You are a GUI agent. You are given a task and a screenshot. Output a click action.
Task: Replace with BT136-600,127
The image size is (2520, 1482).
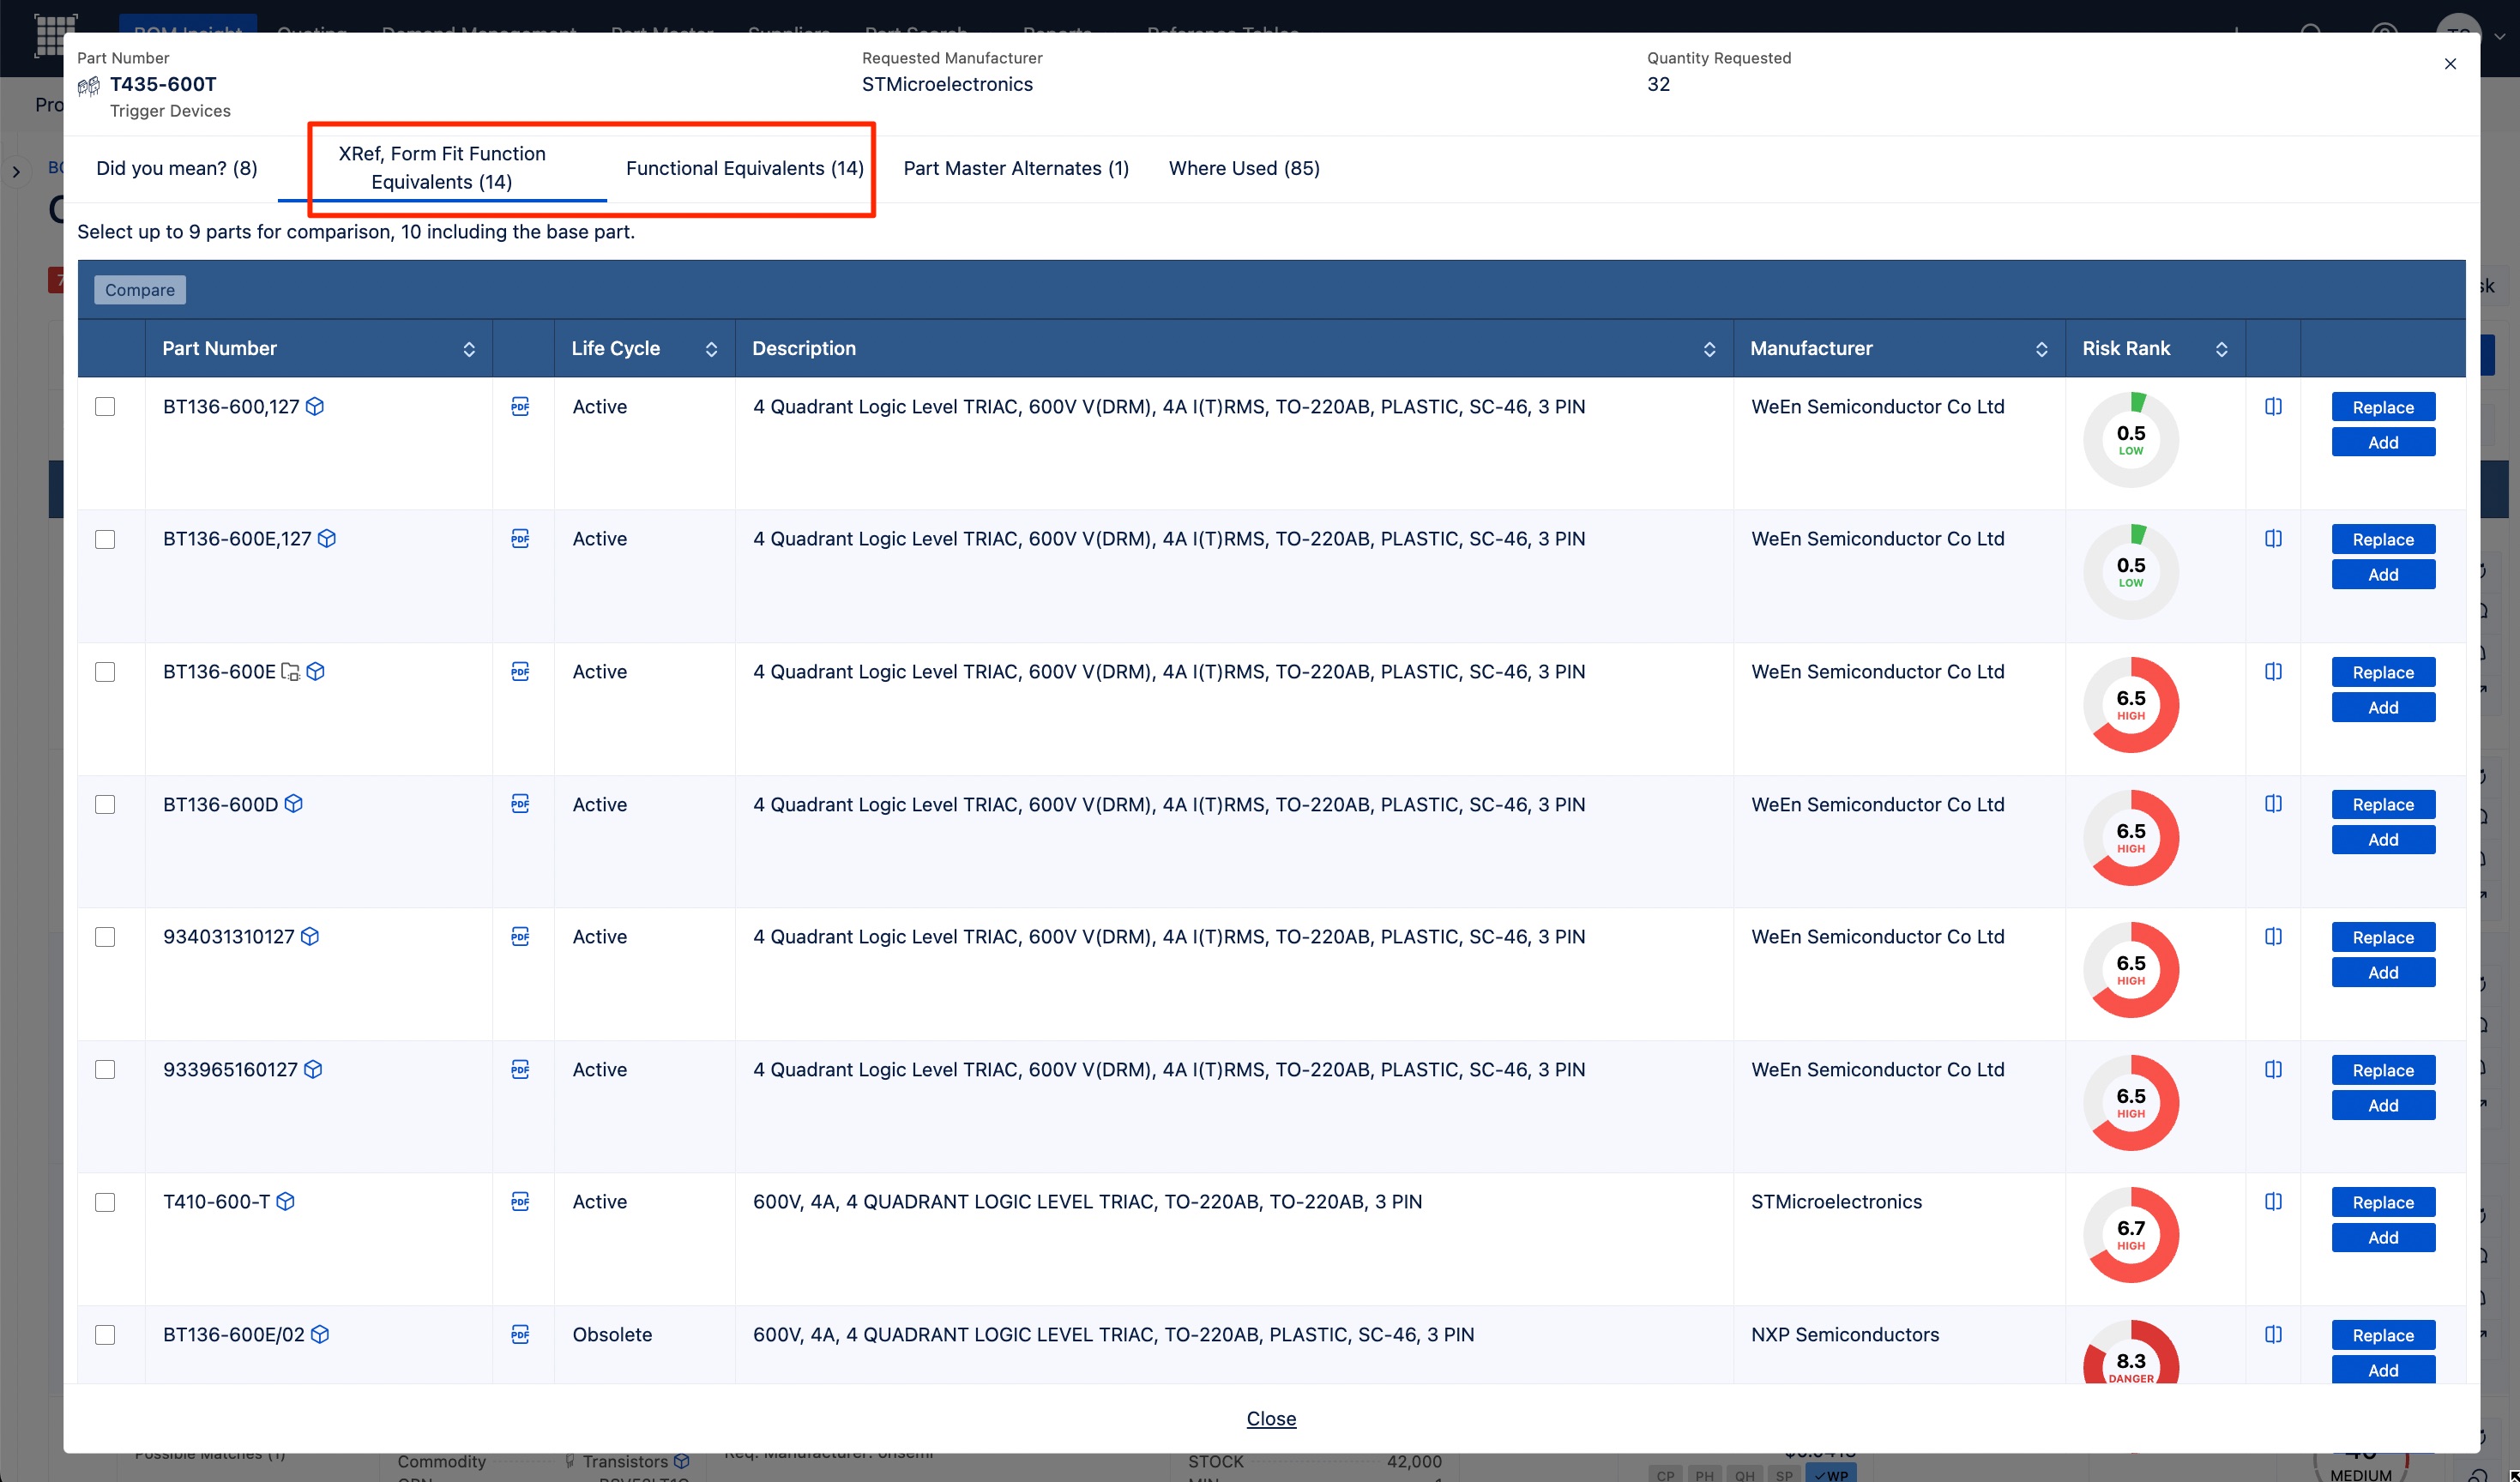click(x=2383, y=407)
